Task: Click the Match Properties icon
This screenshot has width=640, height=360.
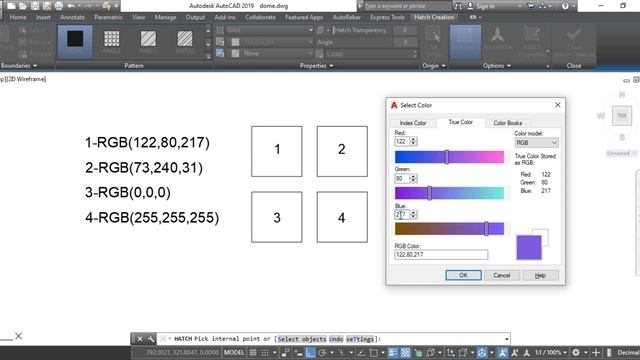Action: click(x=532, y=41)
